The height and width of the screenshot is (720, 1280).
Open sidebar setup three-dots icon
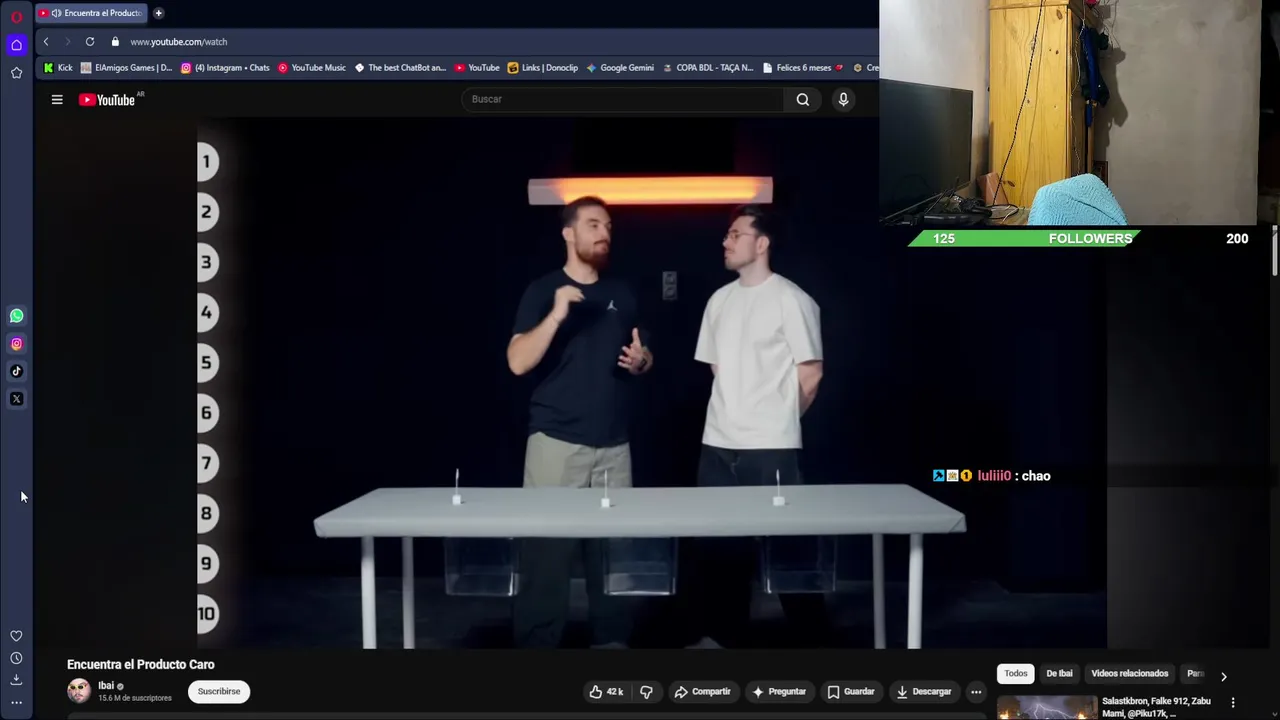tap(16, 703)
